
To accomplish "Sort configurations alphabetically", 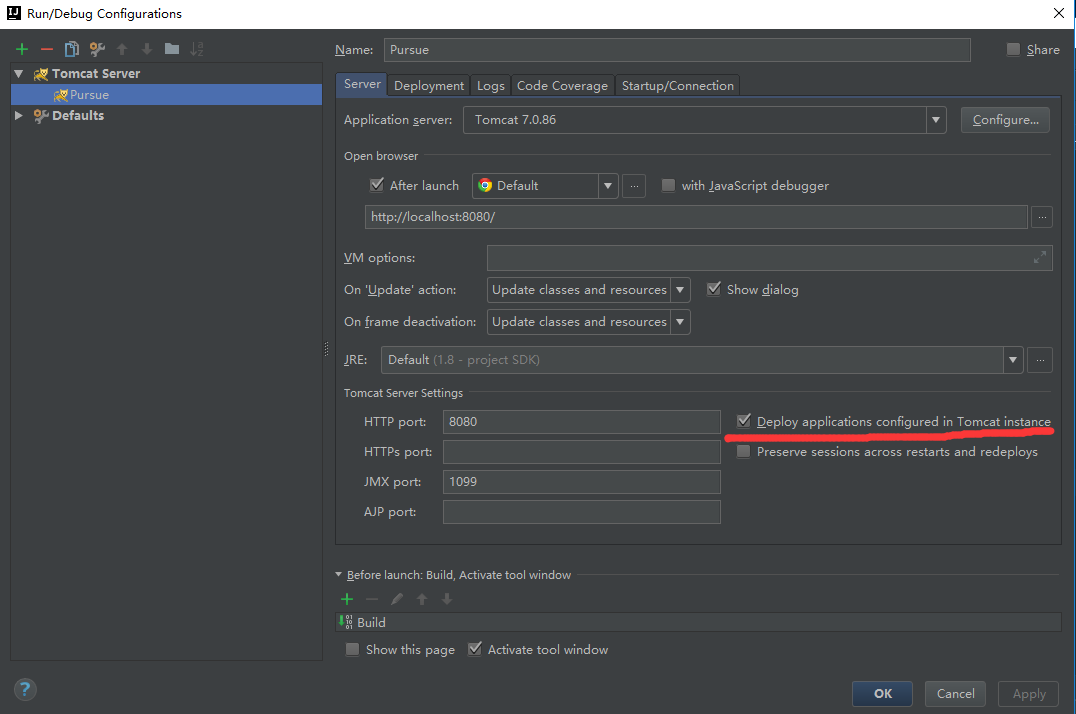I will 197,49.
